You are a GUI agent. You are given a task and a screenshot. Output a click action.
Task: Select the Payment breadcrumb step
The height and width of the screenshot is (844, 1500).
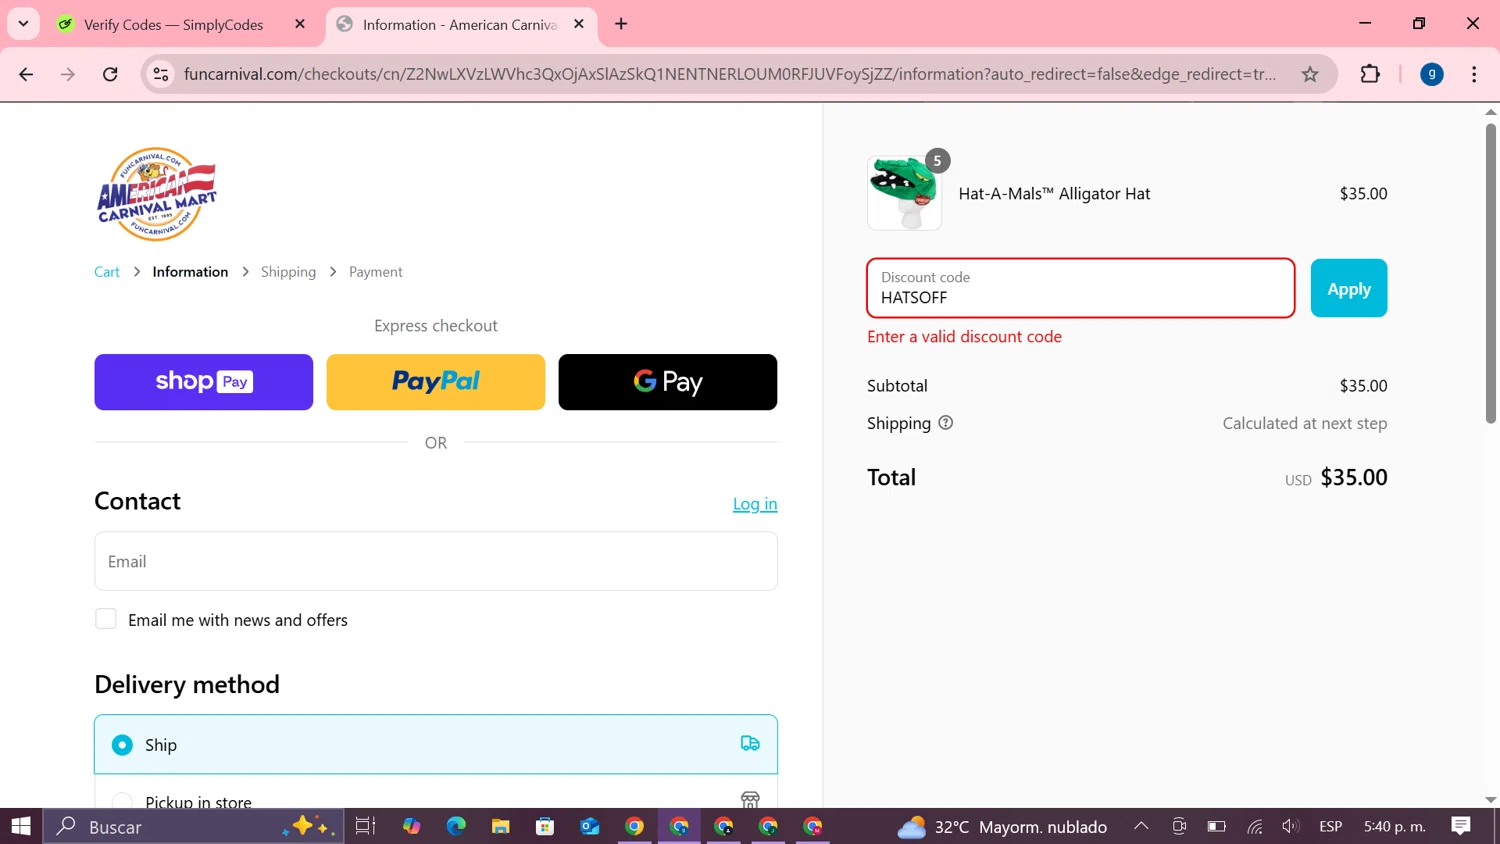[x=376, y=272]
